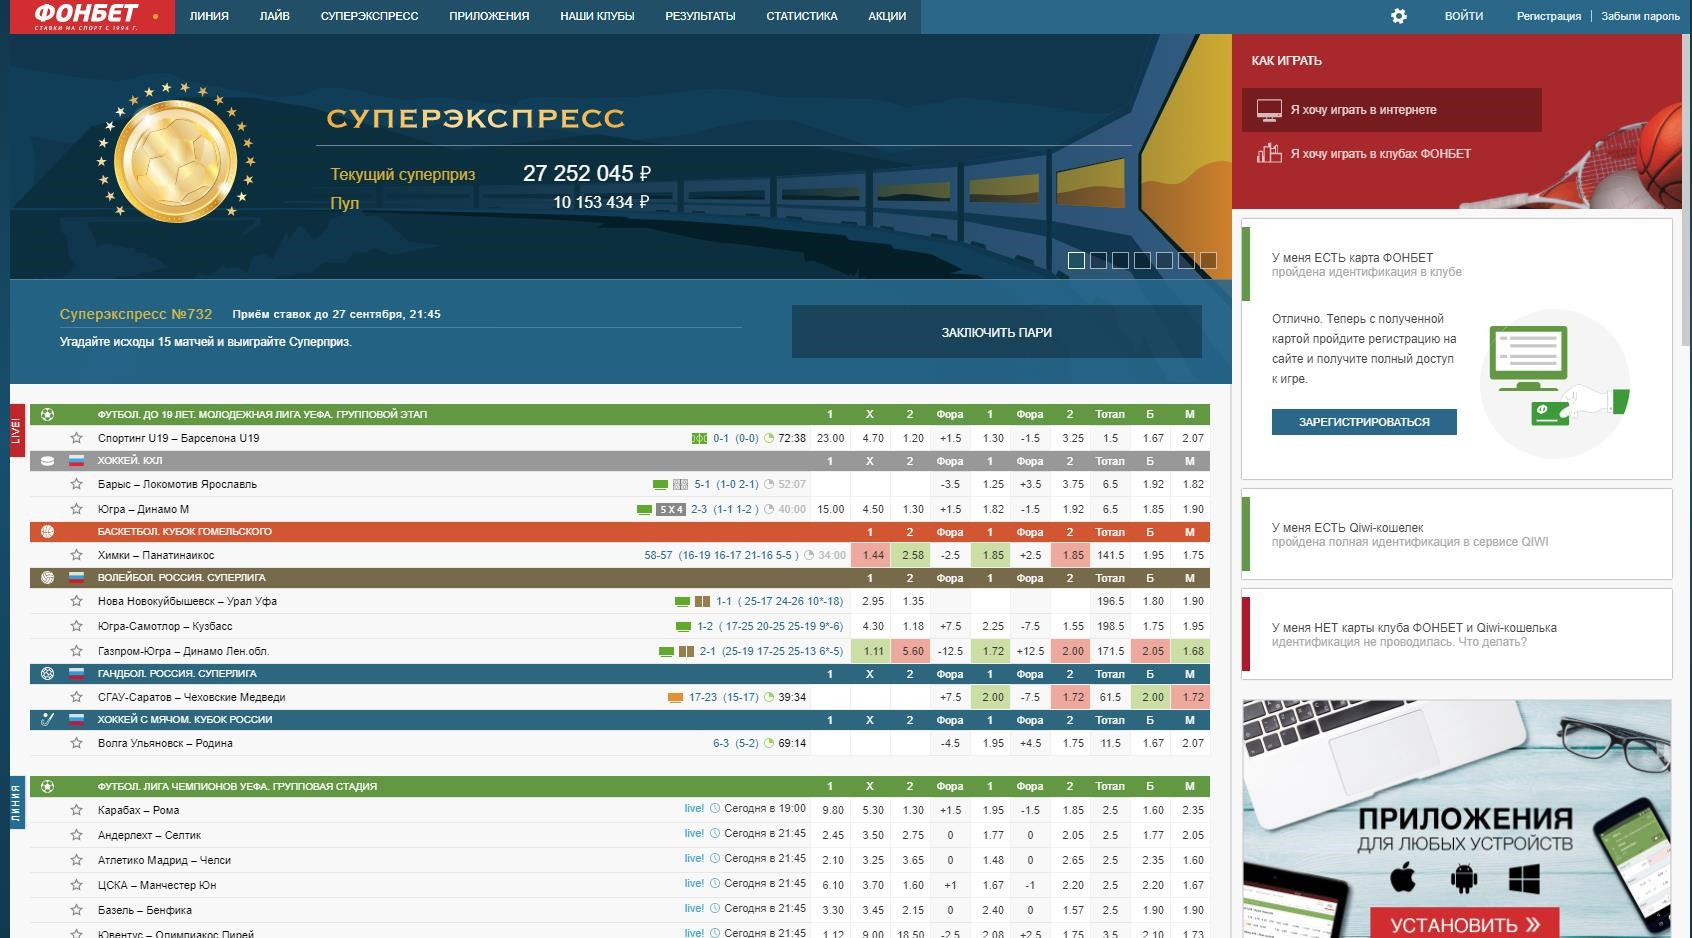Collapse the ВОЛЕЙБОЛ. РОССИЯ. СУПЕРЛИГА section header
1692x938 pixels.
tap(620, 578)
